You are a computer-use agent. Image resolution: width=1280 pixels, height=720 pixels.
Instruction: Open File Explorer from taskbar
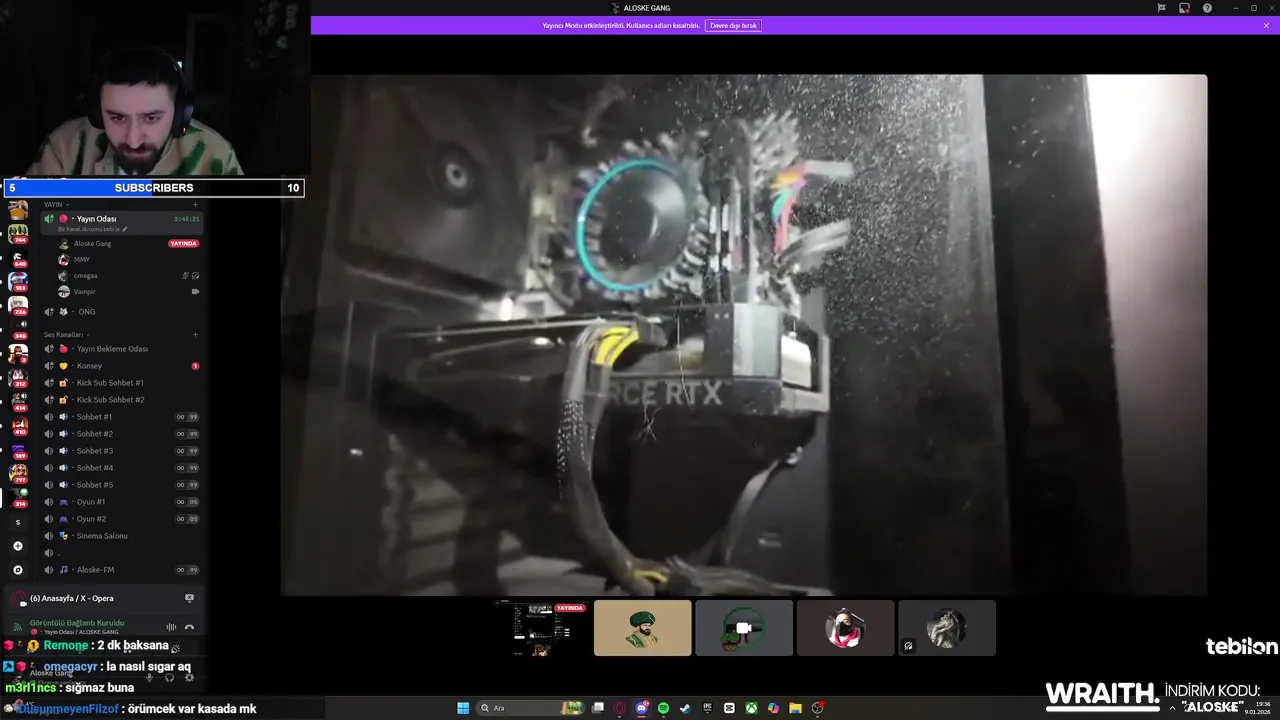tap(795, 708)
